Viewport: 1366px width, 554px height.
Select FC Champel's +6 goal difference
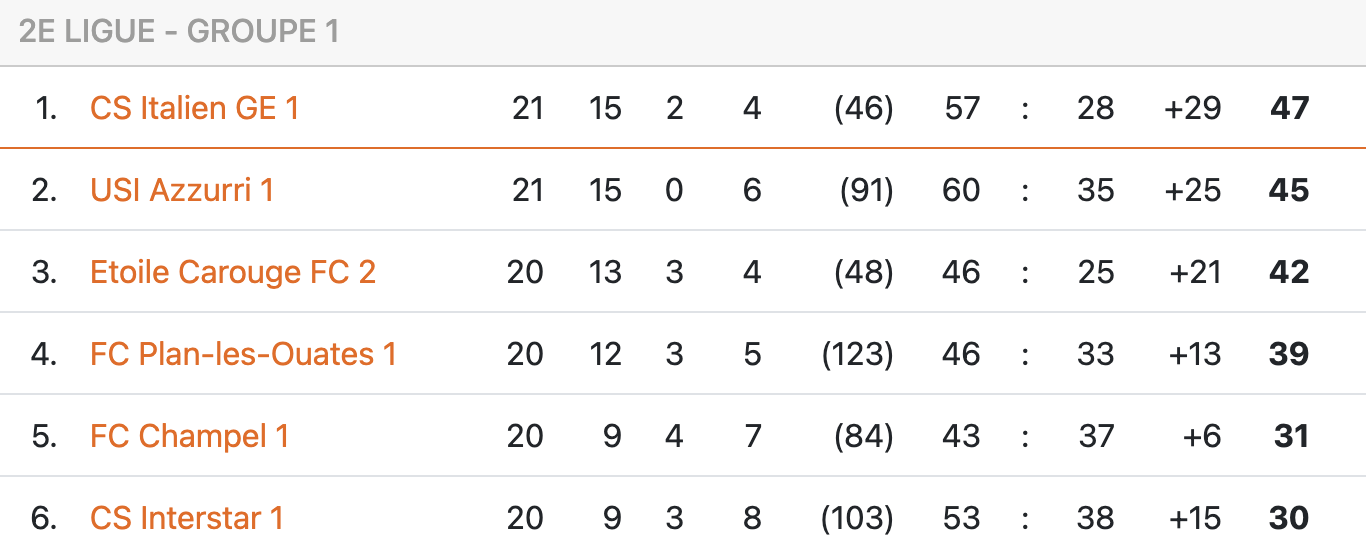[x=1200, y=436]
